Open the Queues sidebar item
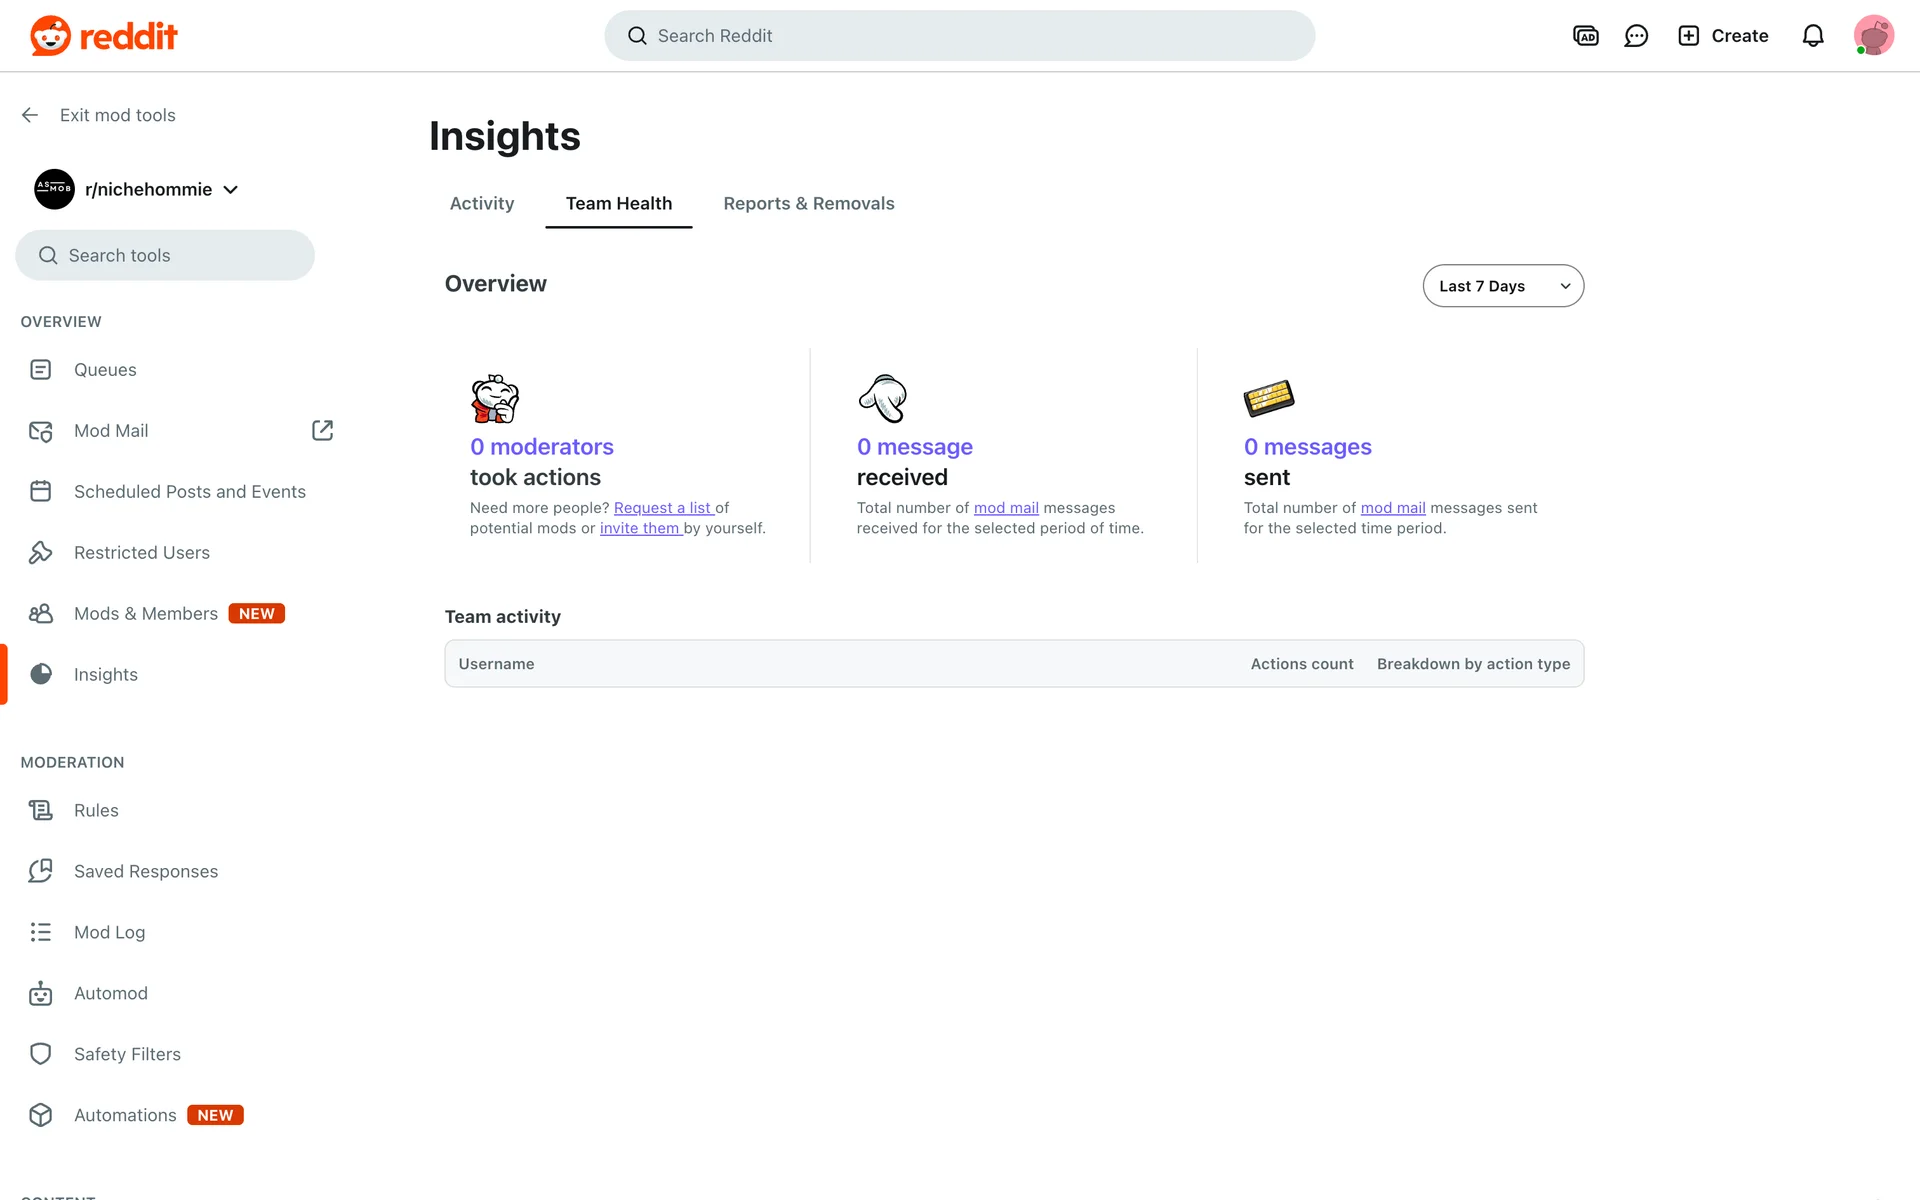Image resolution: width=1920 pixels, height=1200 pixels. click(x=105, y=370)
